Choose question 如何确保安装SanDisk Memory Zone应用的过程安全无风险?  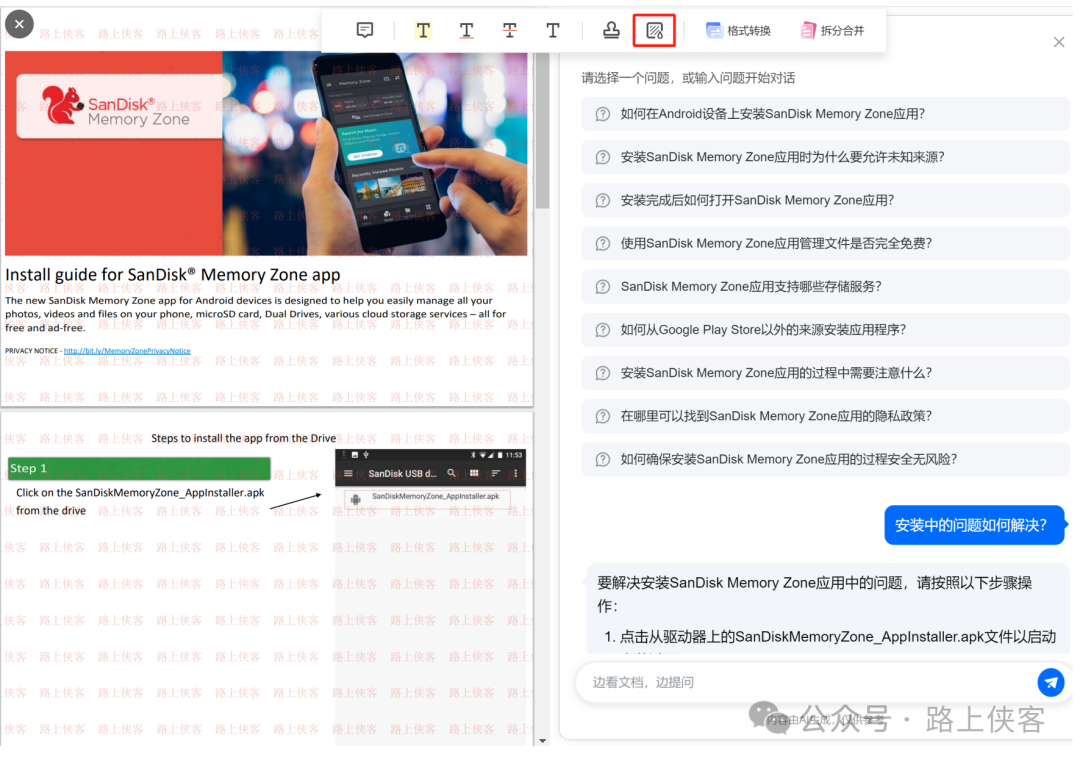824,459
